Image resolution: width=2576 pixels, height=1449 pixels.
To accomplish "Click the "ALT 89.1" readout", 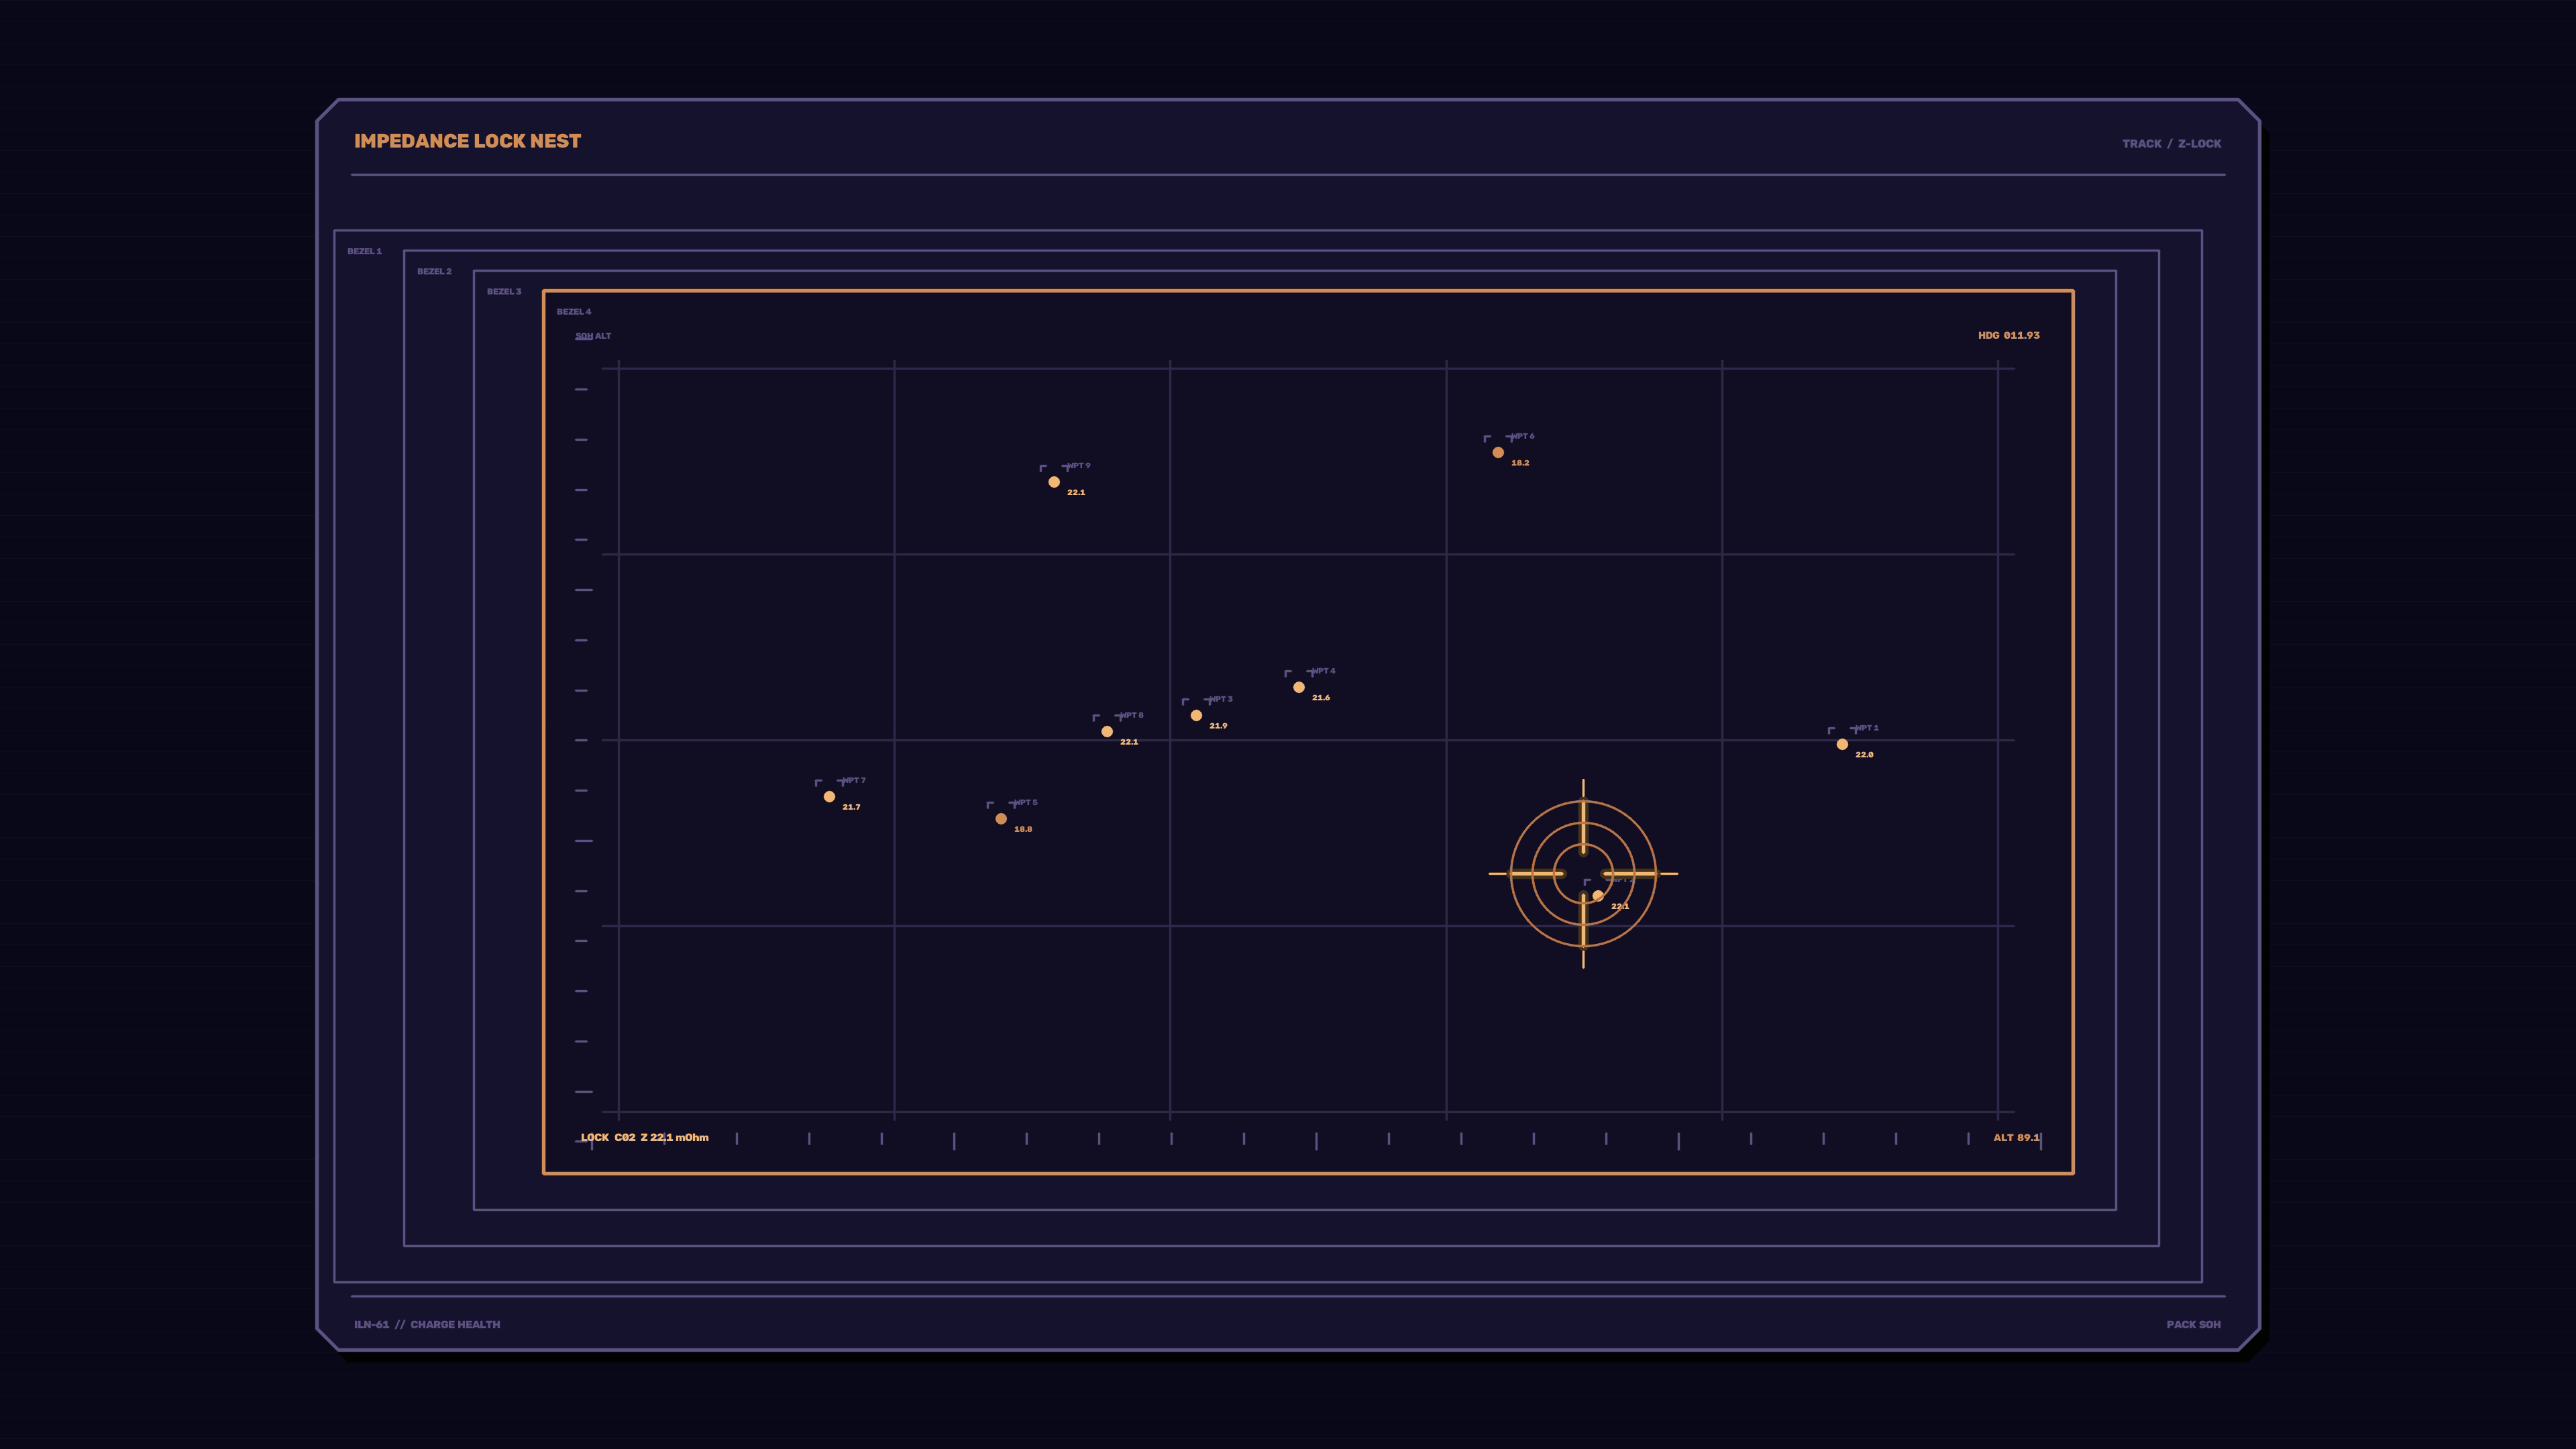I will point(2016,1138).
